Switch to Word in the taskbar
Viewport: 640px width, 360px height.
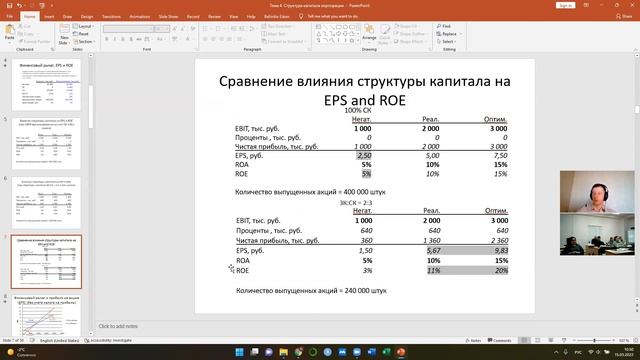click(x=371, y=352)
